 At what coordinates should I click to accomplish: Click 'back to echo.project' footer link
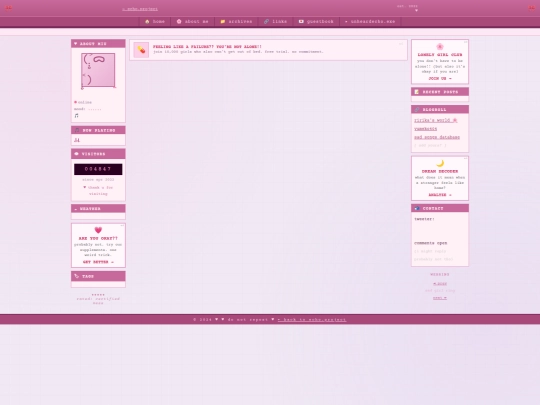pos(312,320)
